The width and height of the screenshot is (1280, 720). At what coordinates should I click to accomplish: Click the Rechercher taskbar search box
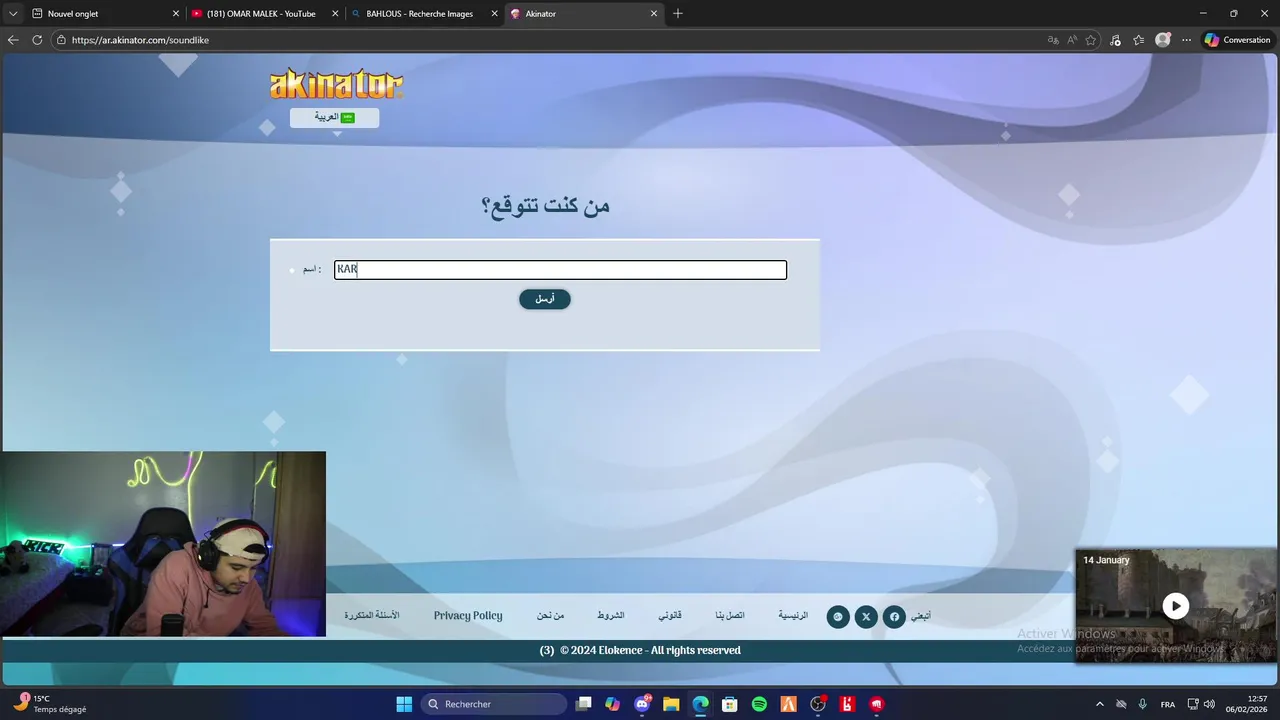click(x=494, y=704)
